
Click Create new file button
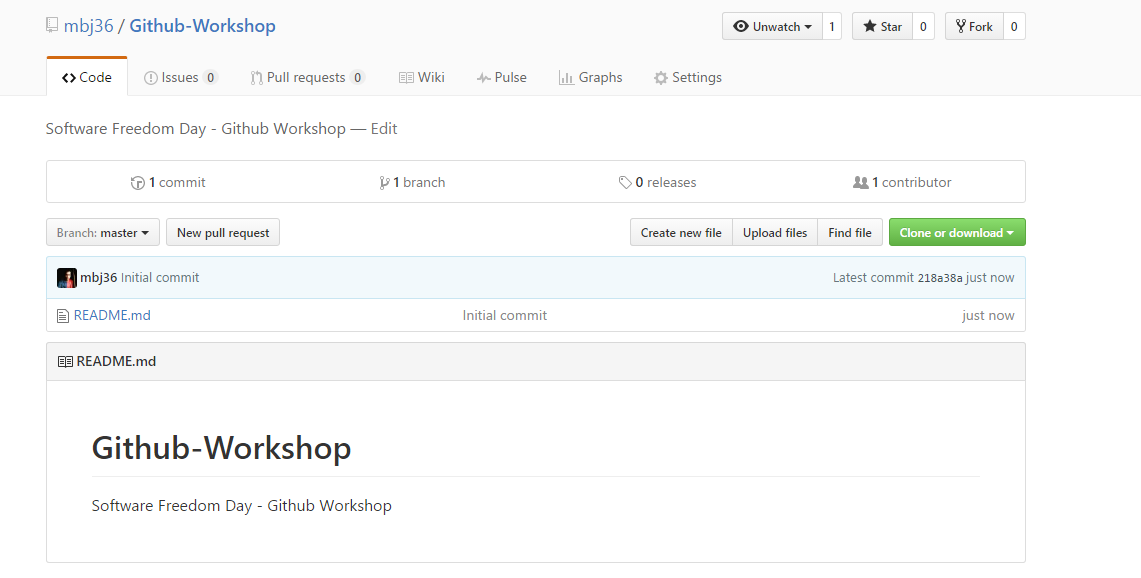[x=681, y=232]
